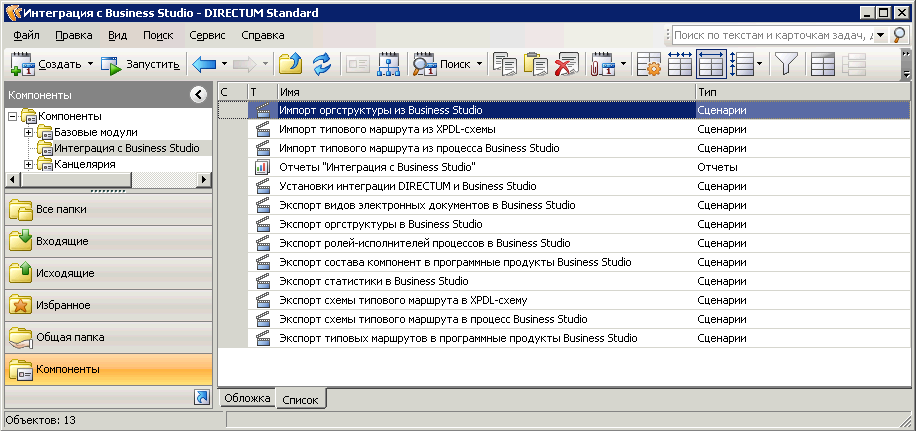Expand the Канцелярия tree node
The width and height of the screenshot is (916, 431).
(29, 164)
